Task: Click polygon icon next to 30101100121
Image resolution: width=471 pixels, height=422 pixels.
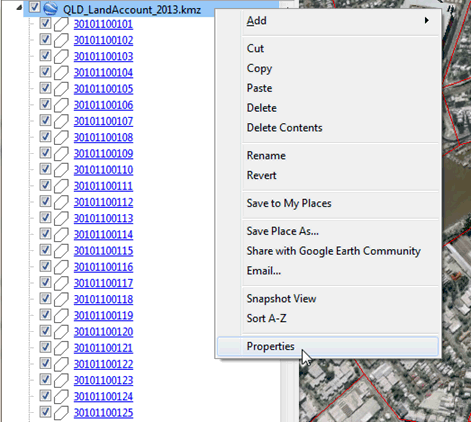Action: coord(61,348)
